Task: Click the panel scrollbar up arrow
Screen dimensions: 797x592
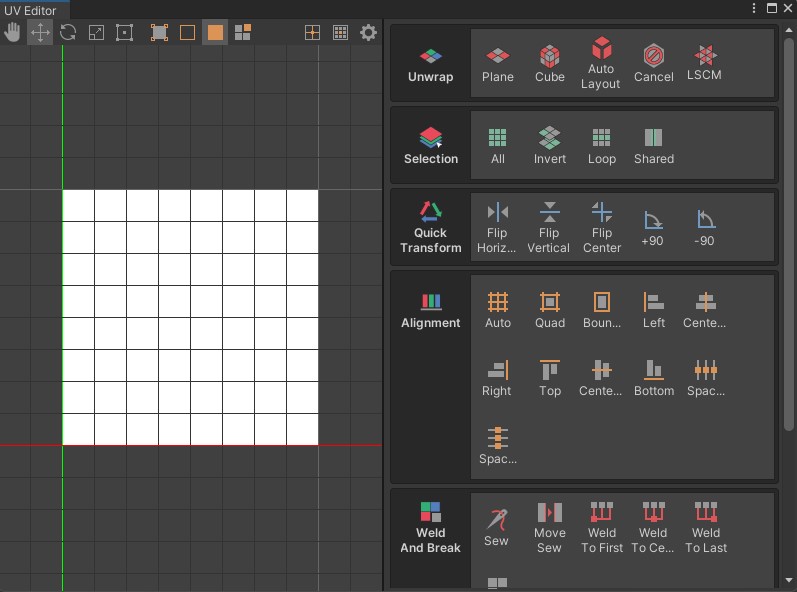Action: 789,30
